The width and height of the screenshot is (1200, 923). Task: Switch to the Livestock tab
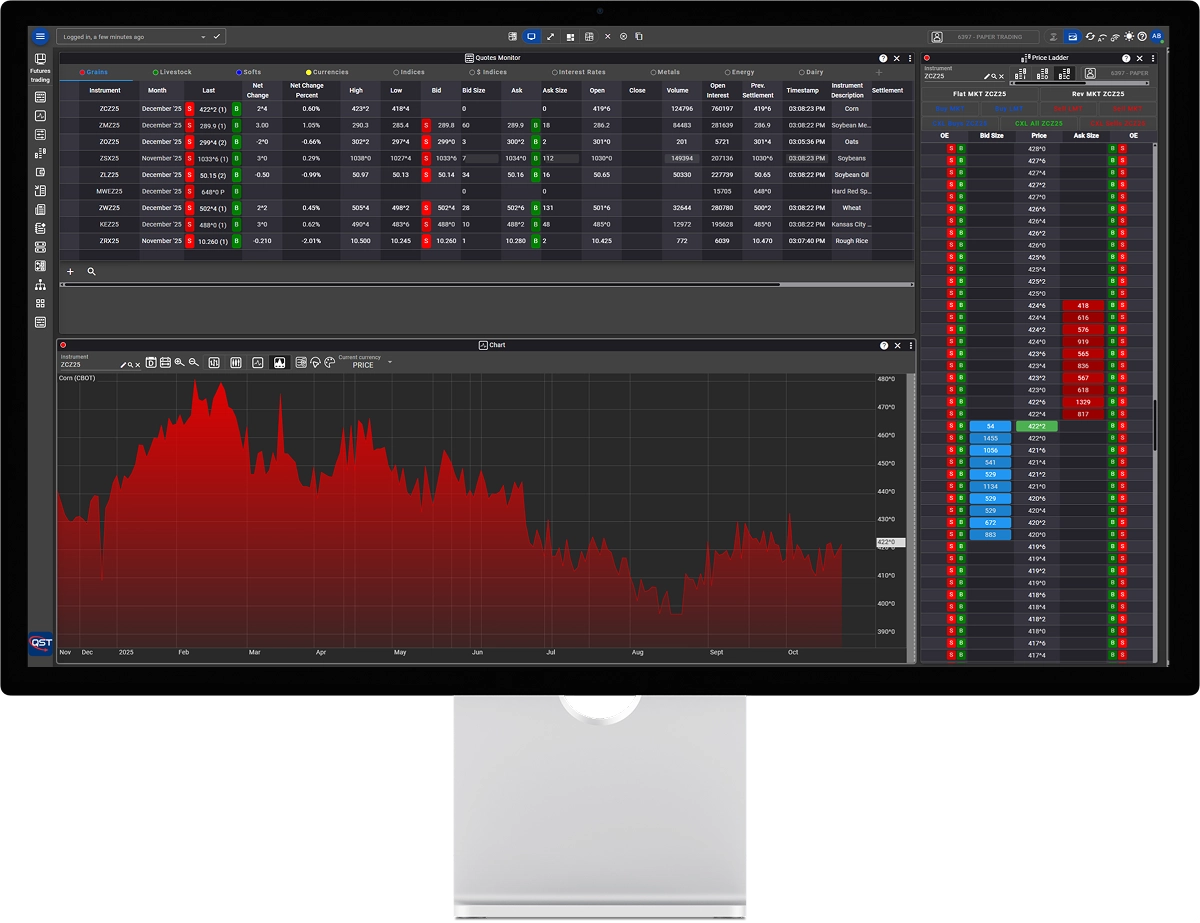point(172,73)
